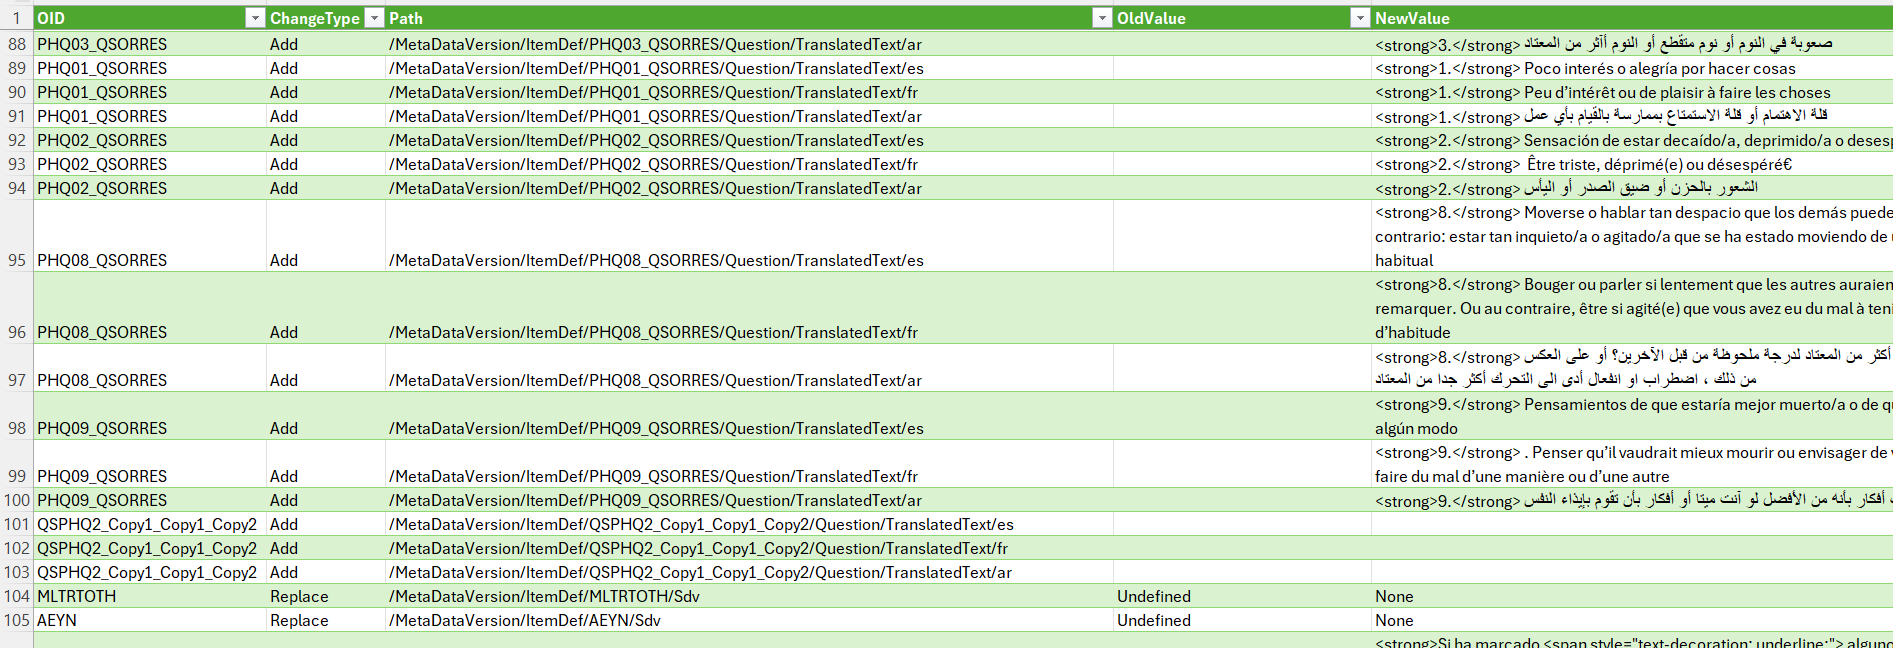
Task: Select the PHQ03_QSORRES cell in row 88
Action: [x=102, y=44]
